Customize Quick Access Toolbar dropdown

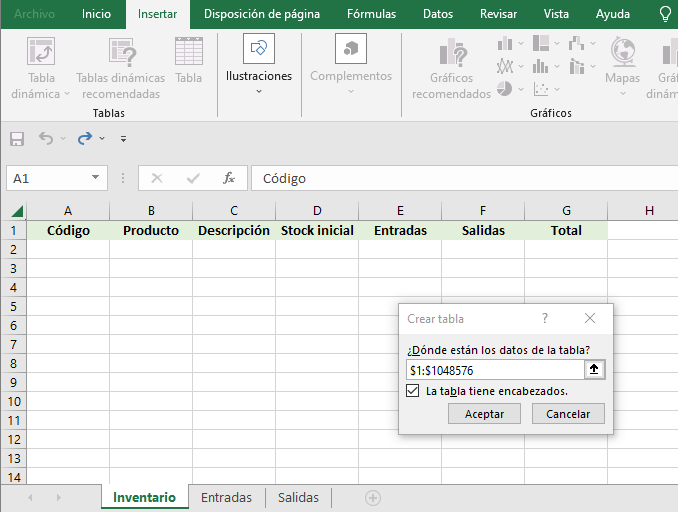(123, 139)
